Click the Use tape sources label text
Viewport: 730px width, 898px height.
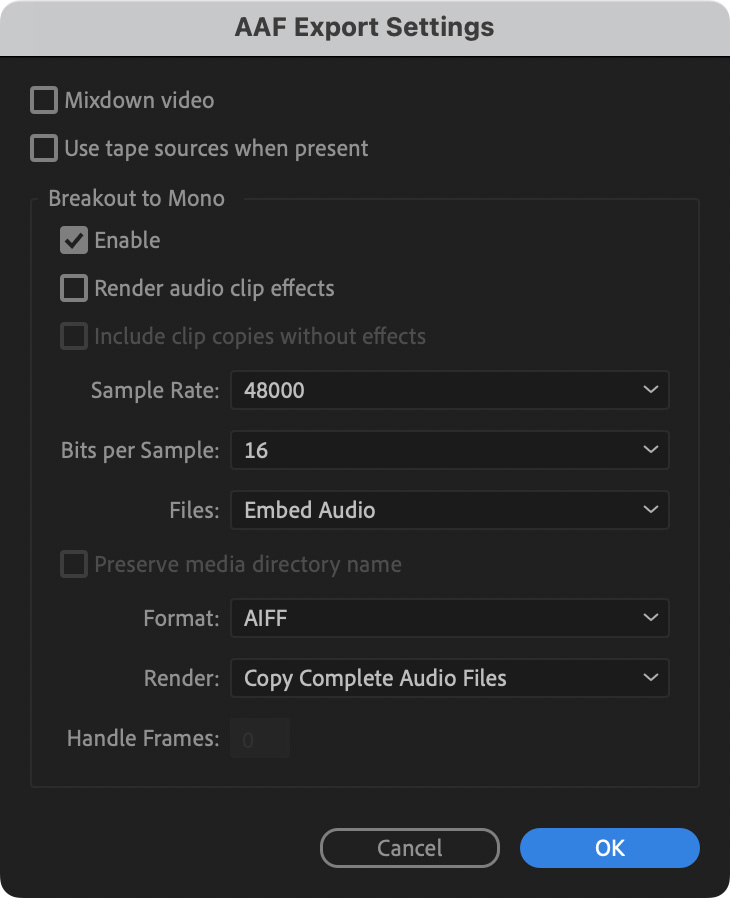tap(216, 148)
